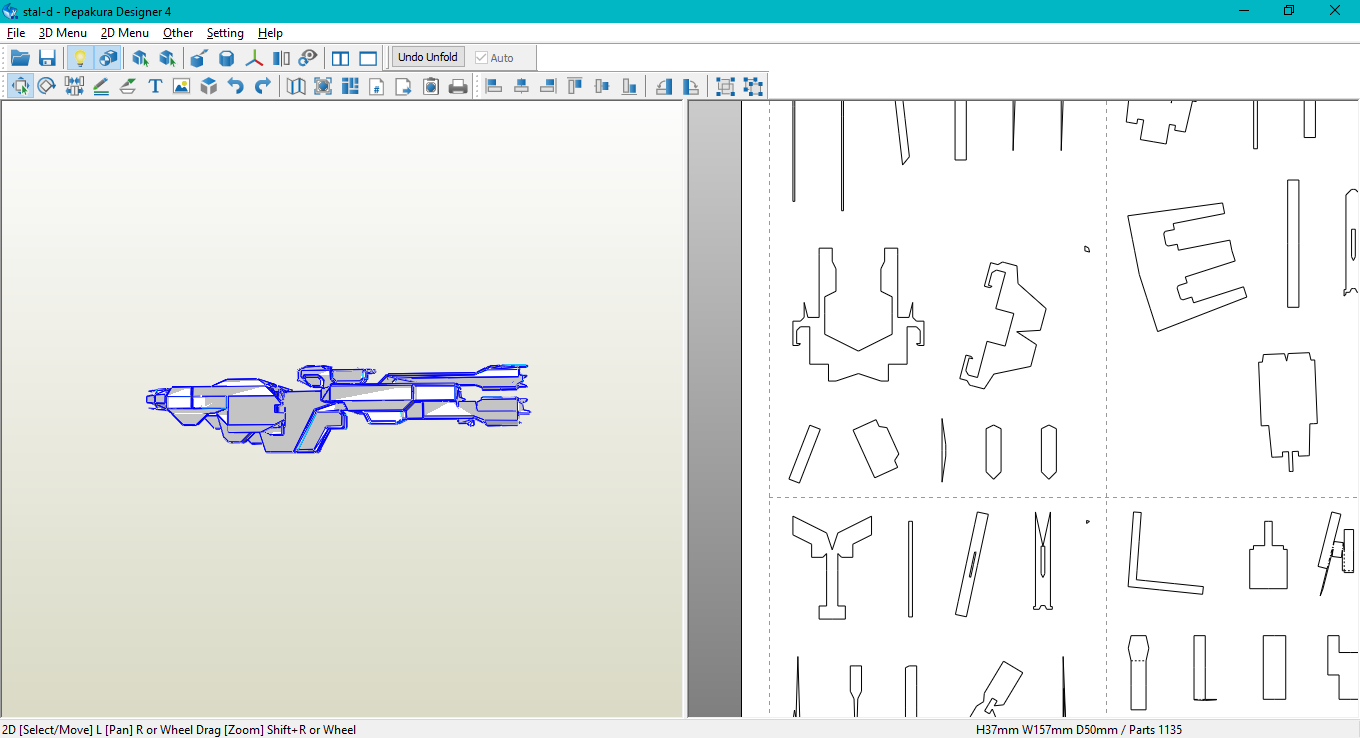Toggle the texture display spheres button
The image size is (1360, 738).
[x=108, y=58]
